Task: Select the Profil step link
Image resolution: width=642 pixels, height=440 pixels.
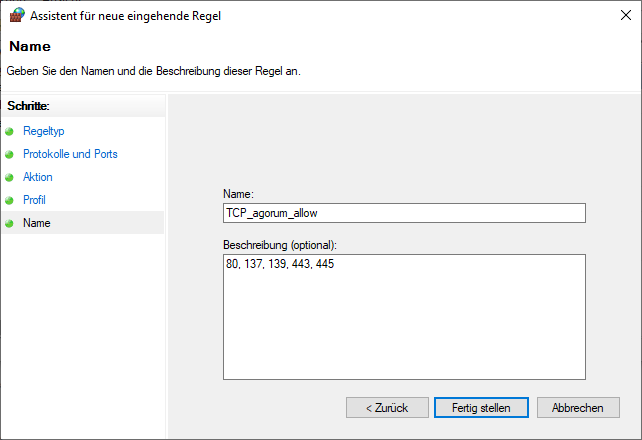Action: [34, 200]
